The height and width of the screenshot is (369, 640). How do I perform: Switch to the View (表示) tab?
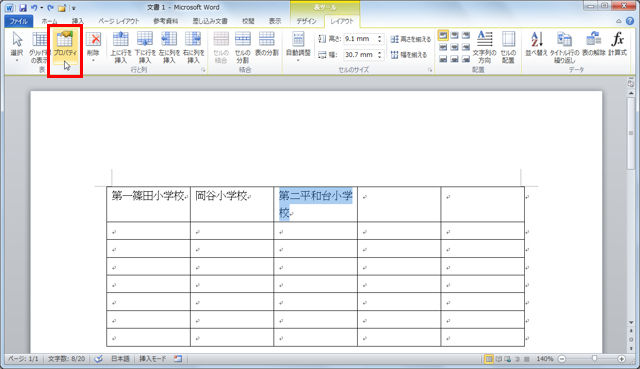pos(275,21)
